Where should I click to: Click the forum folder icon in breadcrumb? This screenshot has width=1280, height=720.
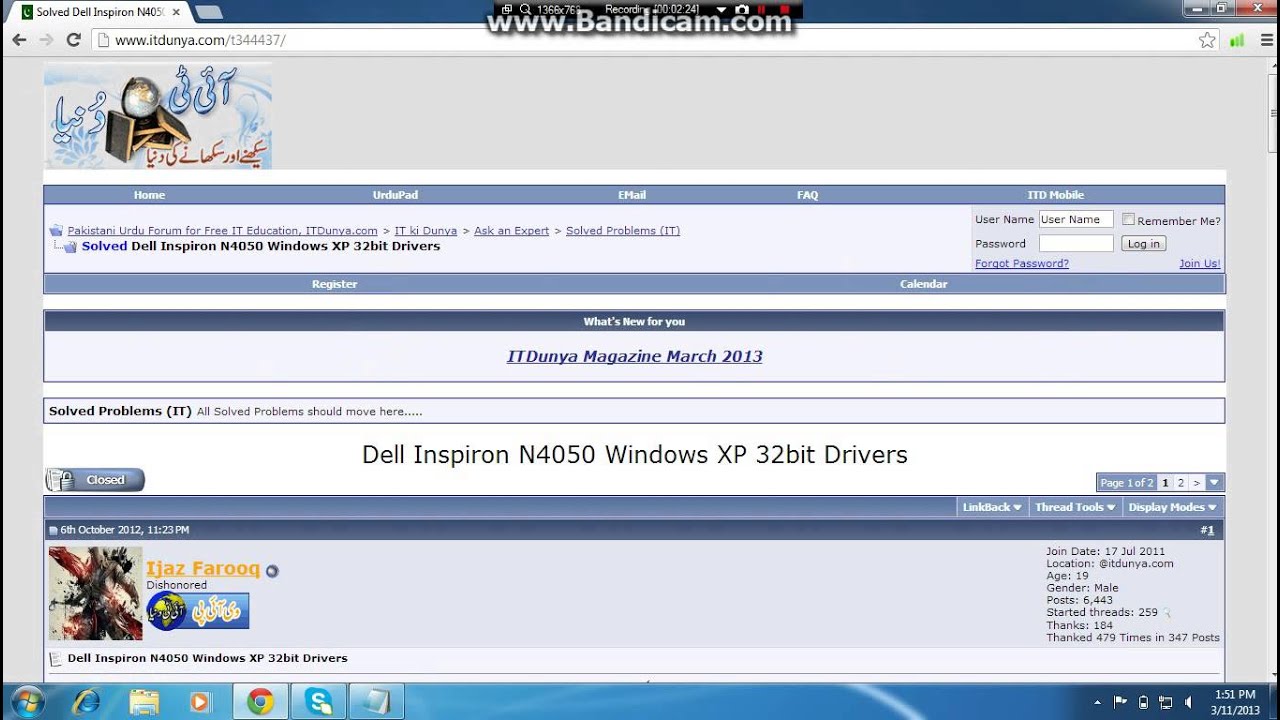click(x=56, y=231)
